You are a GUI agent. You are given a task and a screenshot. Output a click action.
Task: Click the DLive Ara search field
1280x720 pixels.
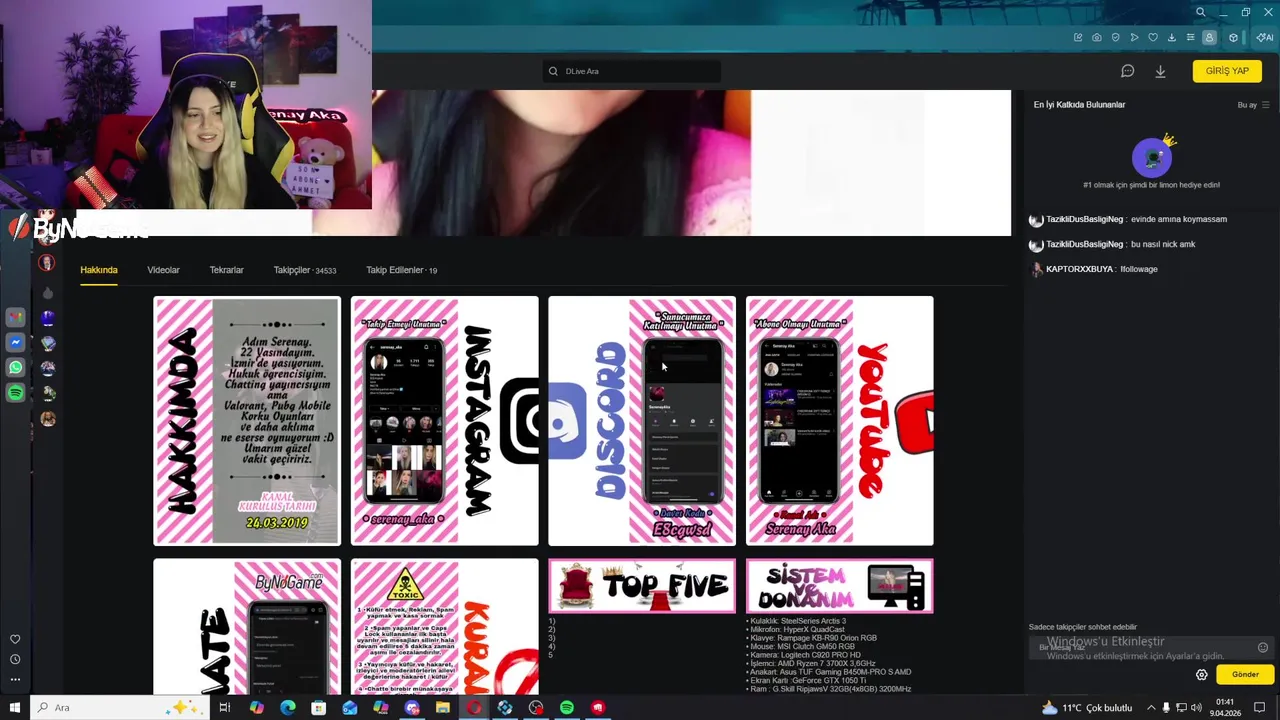pos(632,71)
